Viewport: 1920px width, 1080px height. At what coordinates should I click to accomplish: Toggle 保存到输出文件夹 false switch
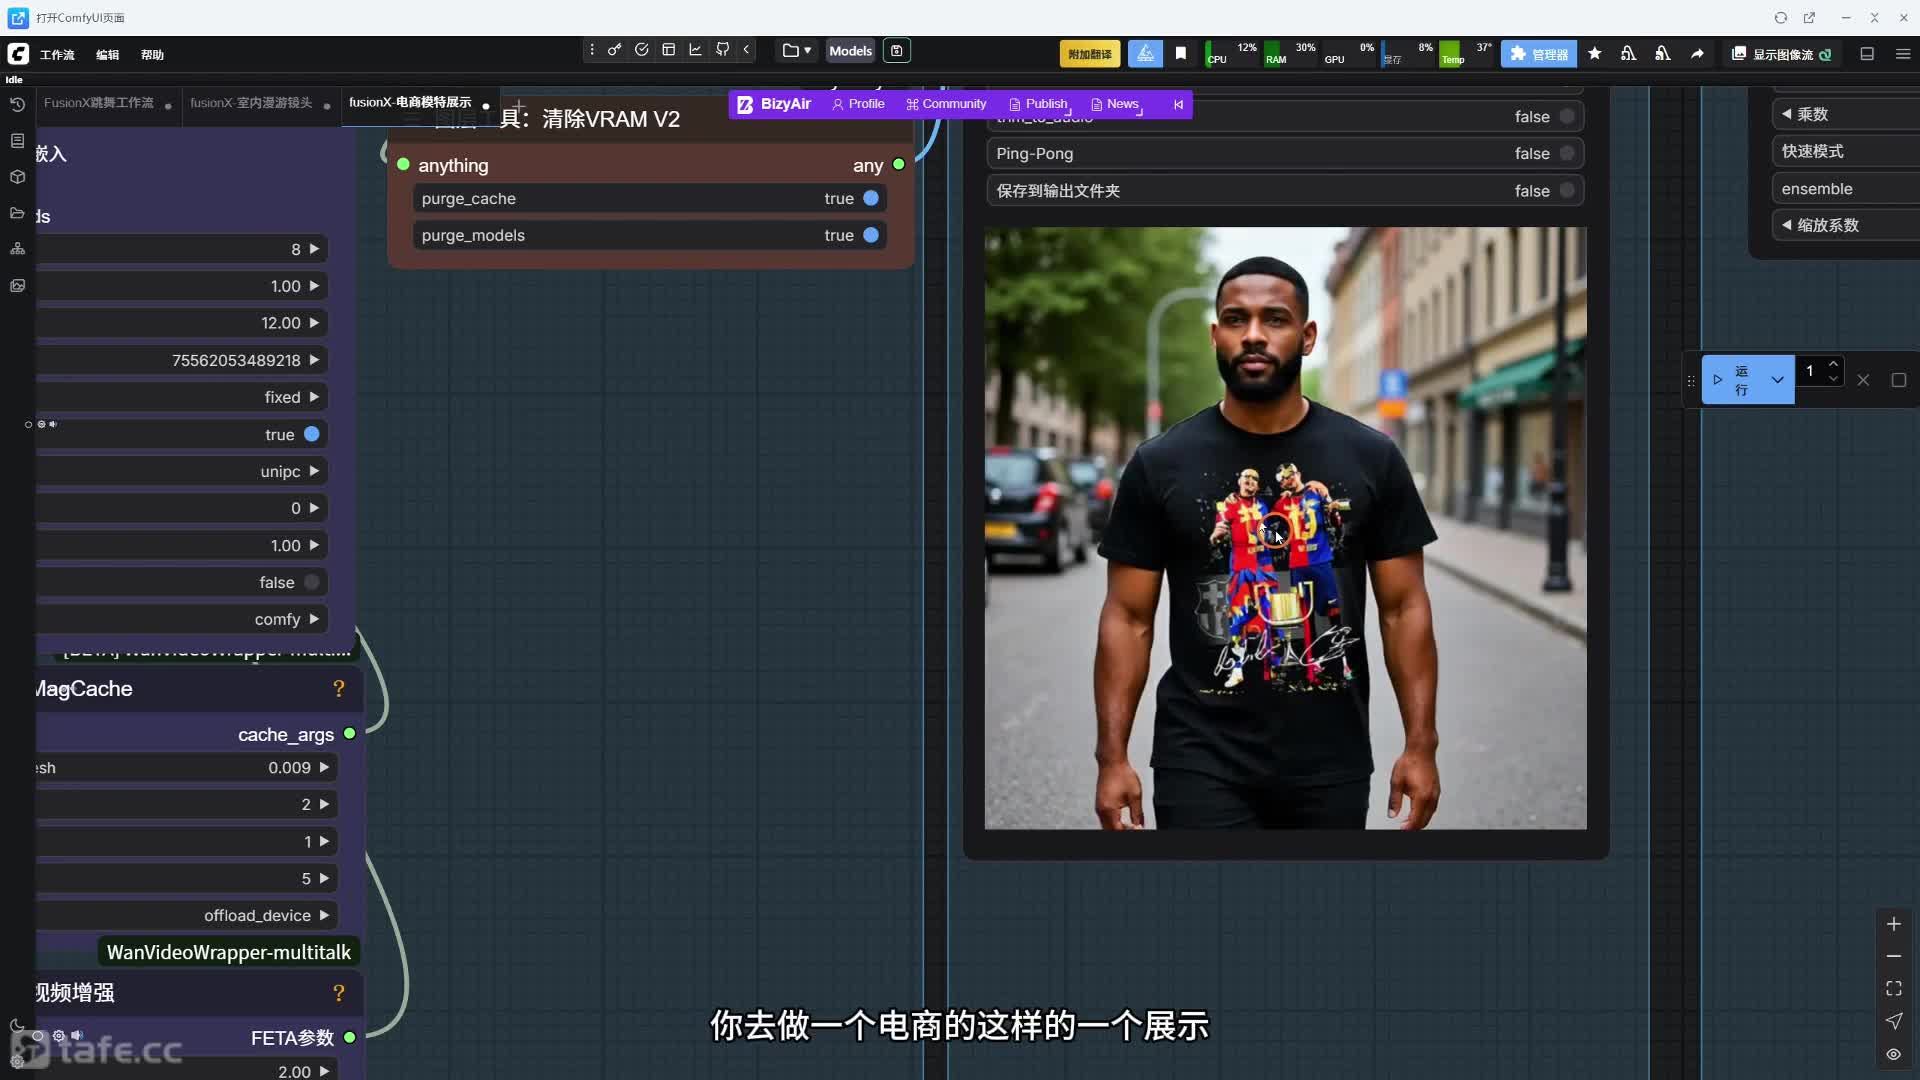(1567, 190)
